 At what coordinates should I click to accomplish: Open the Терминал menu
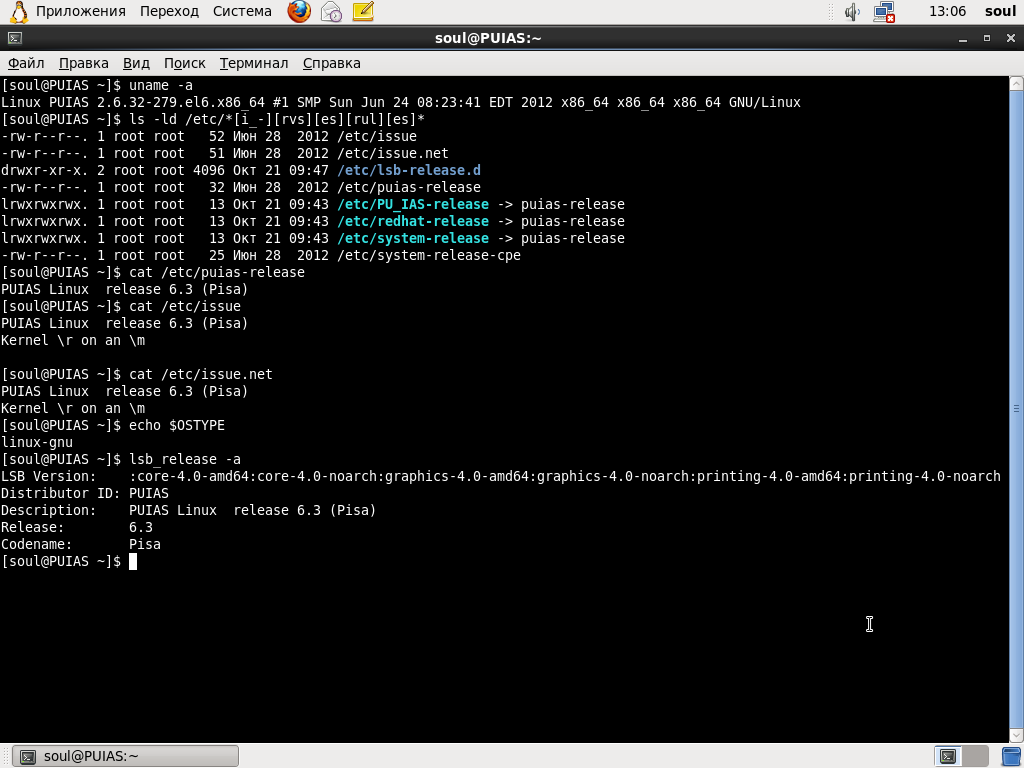pos(253,63)
